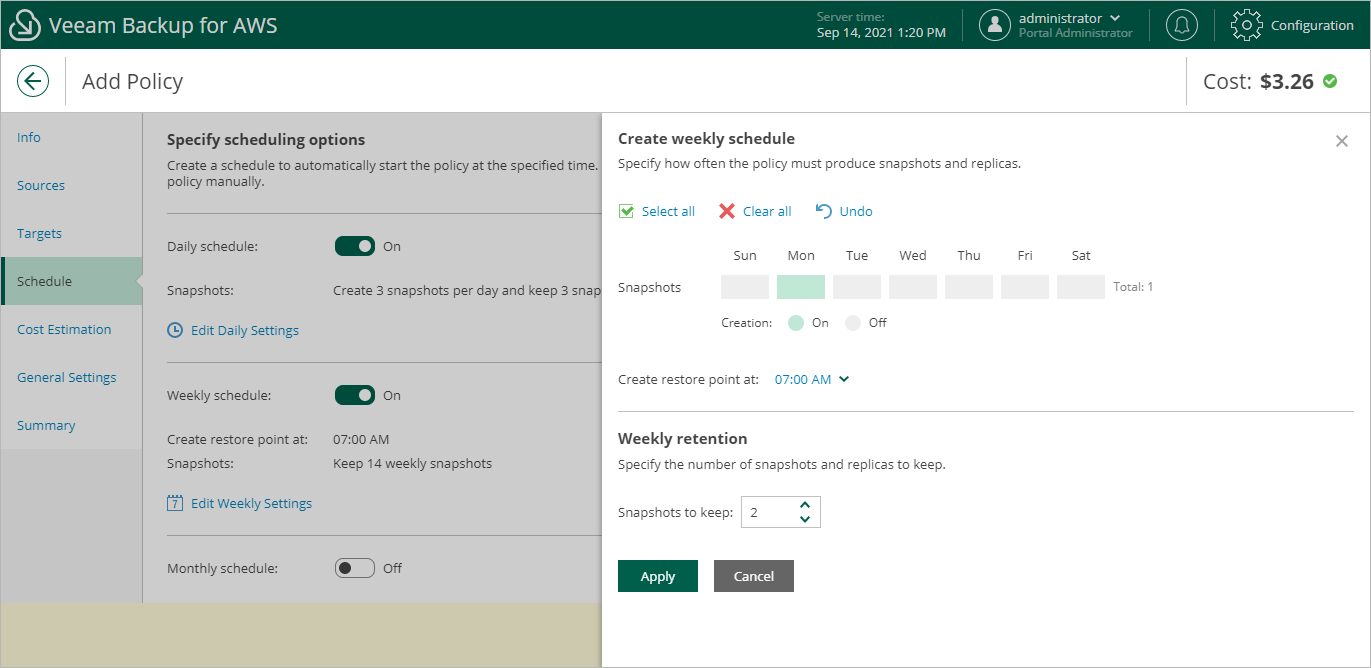
Task: Increase Snapshots to keep with up arrow
Action: point(805,505)
